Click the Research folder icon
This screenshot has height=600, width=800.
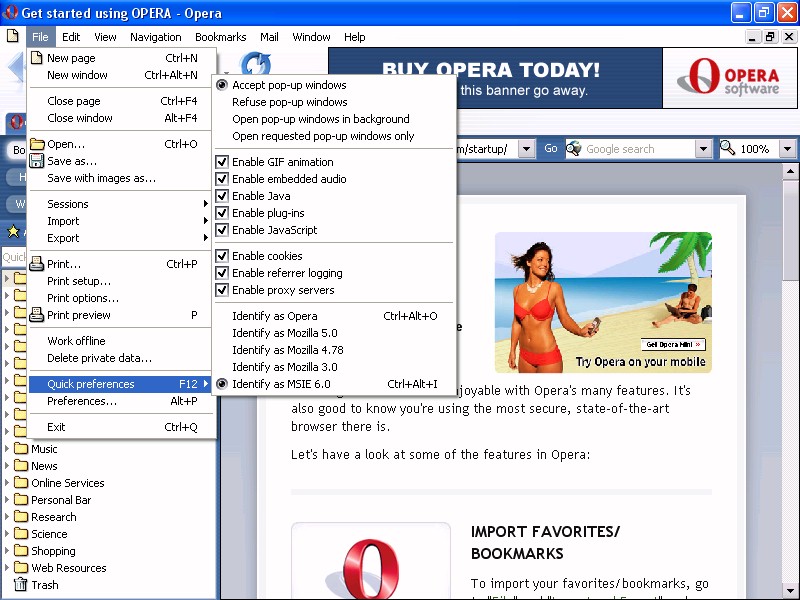(x=21, y=517)
